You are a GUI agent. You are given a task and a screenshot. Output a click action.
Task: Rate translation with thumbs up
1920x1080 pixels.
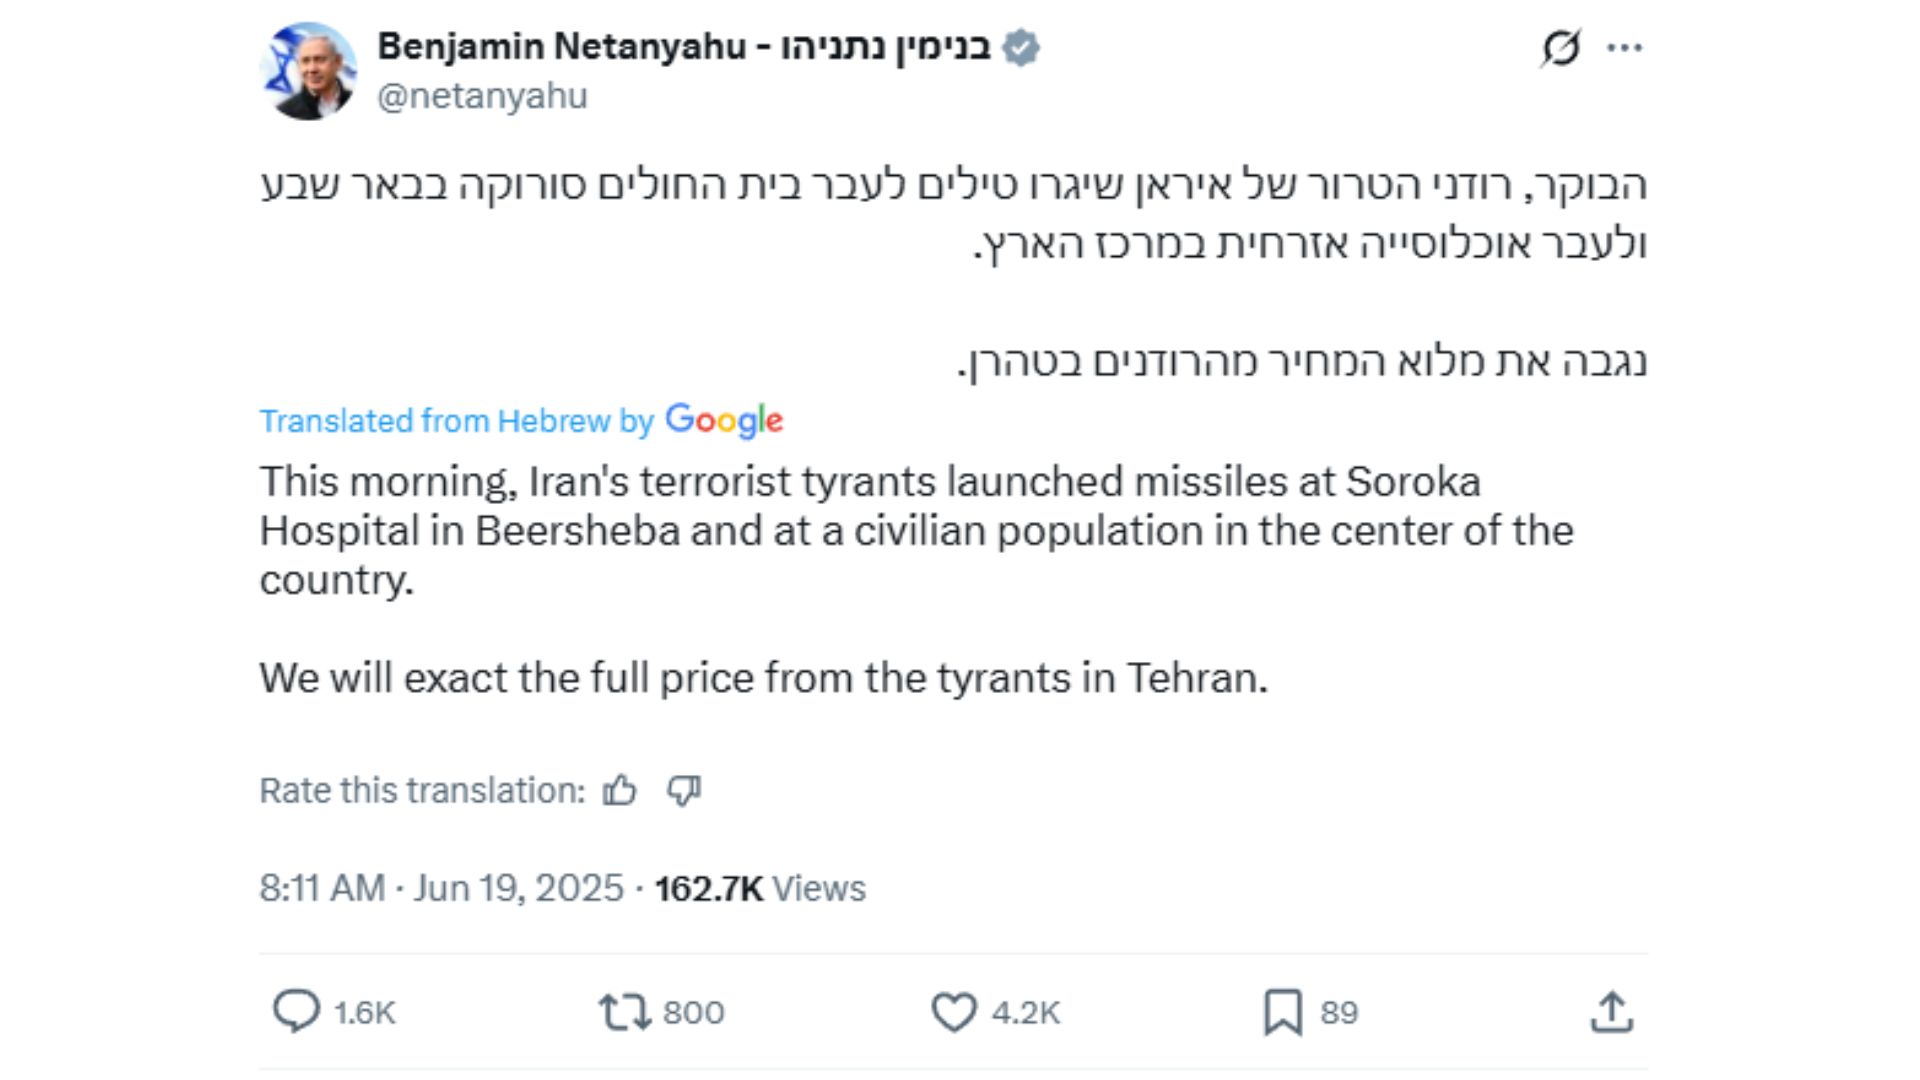click(x=620, y=791)
